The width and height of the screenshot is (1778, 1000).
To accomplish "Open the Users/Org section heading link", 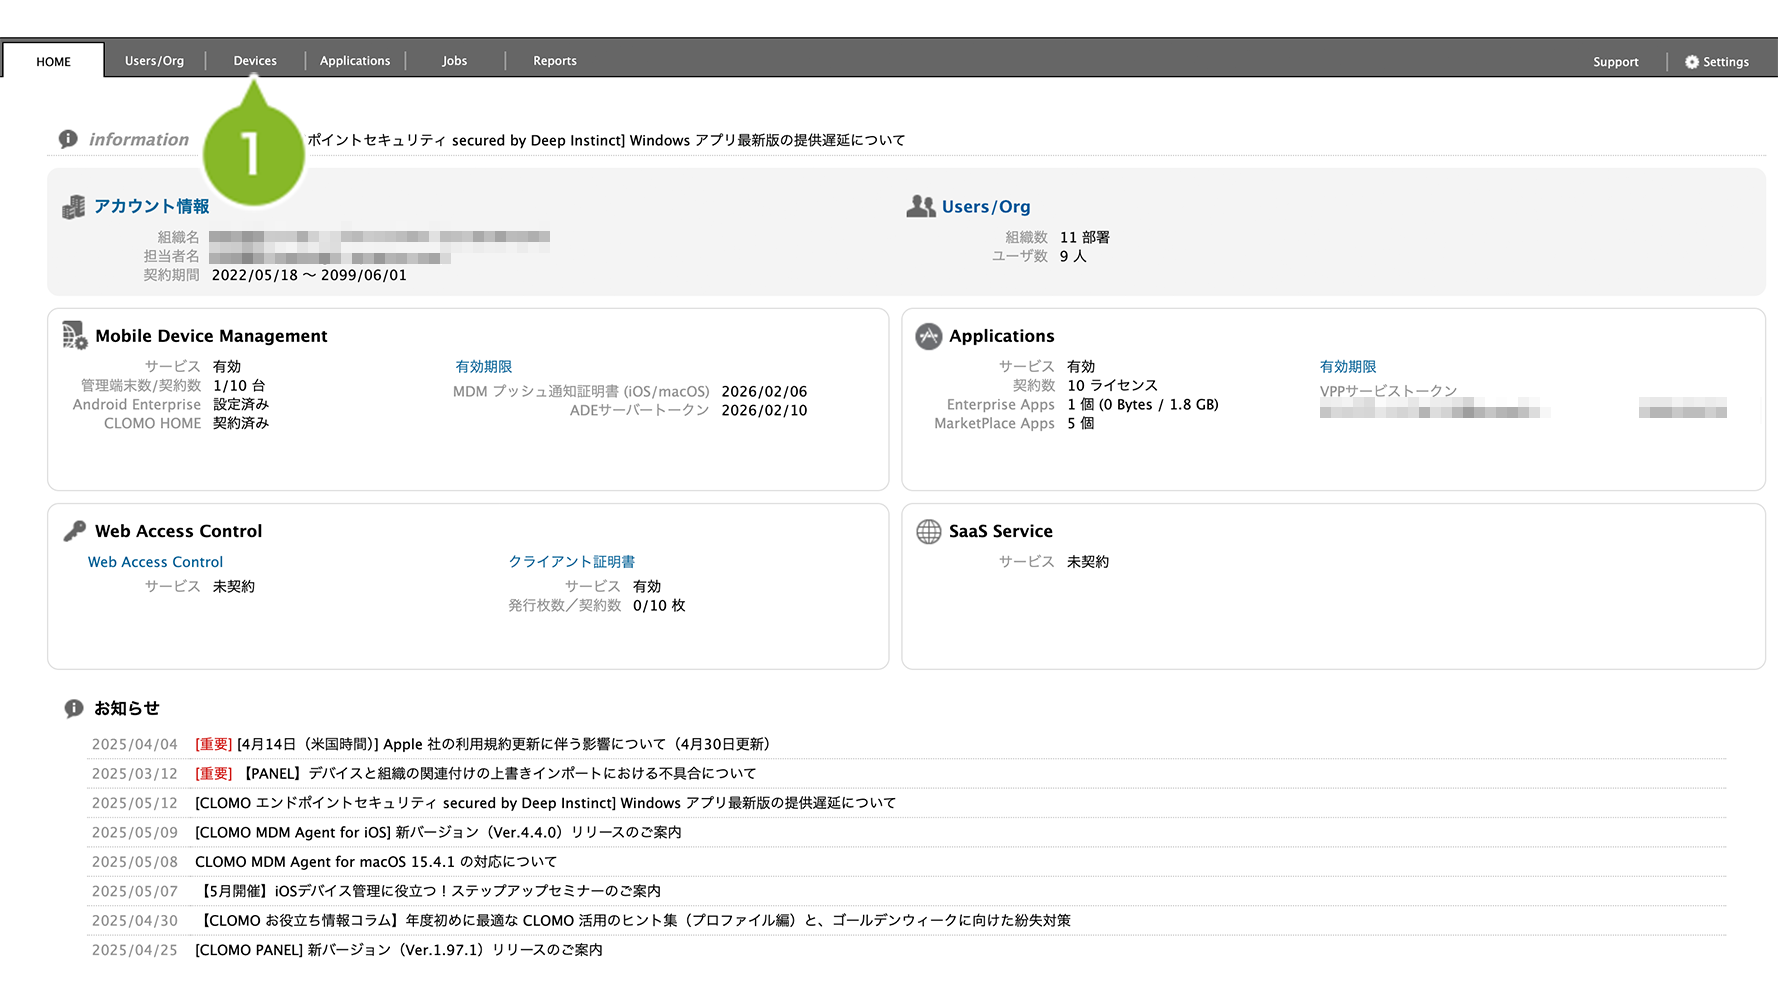I will [986, 207].
